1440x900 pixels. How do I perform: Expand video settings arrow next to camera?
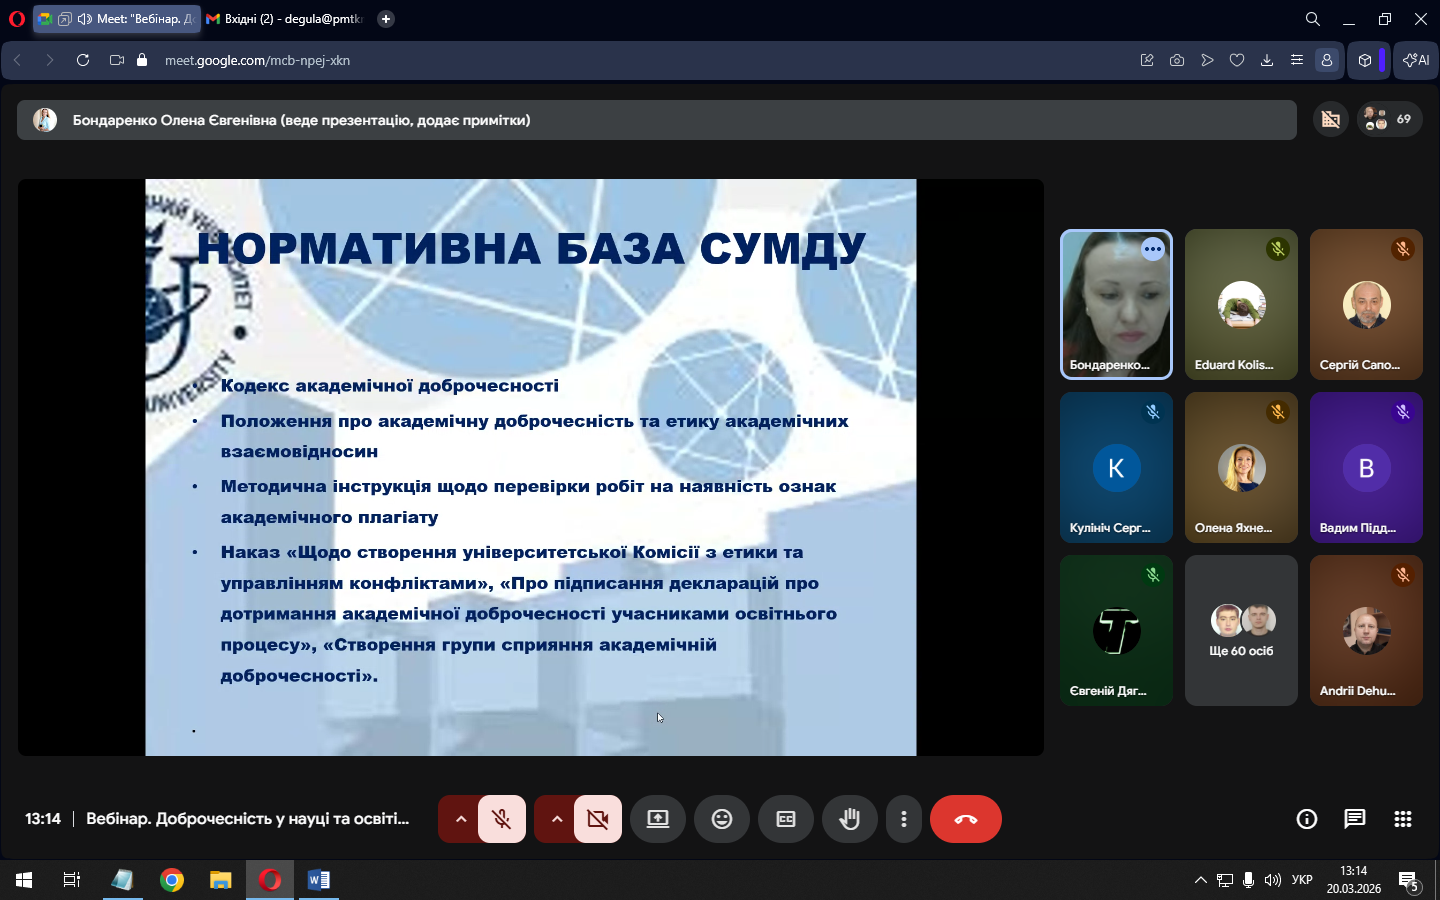click(x=556, y=819)
